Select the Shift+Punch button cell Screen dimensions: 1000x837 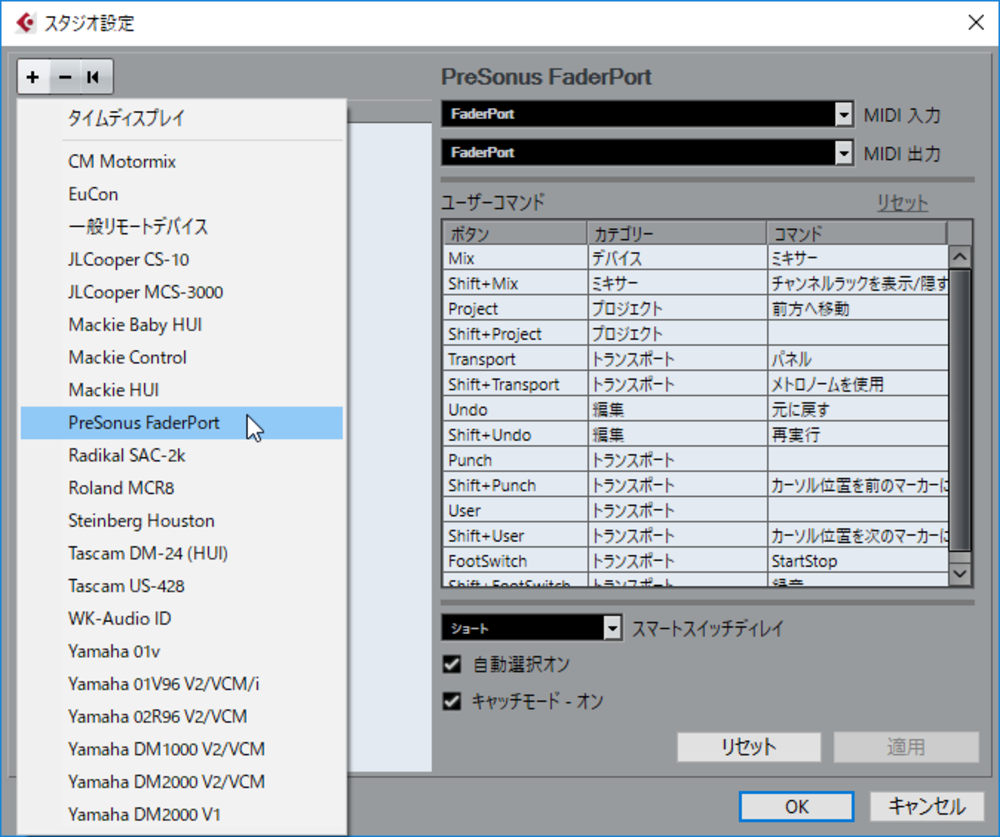tap(515, 485)
